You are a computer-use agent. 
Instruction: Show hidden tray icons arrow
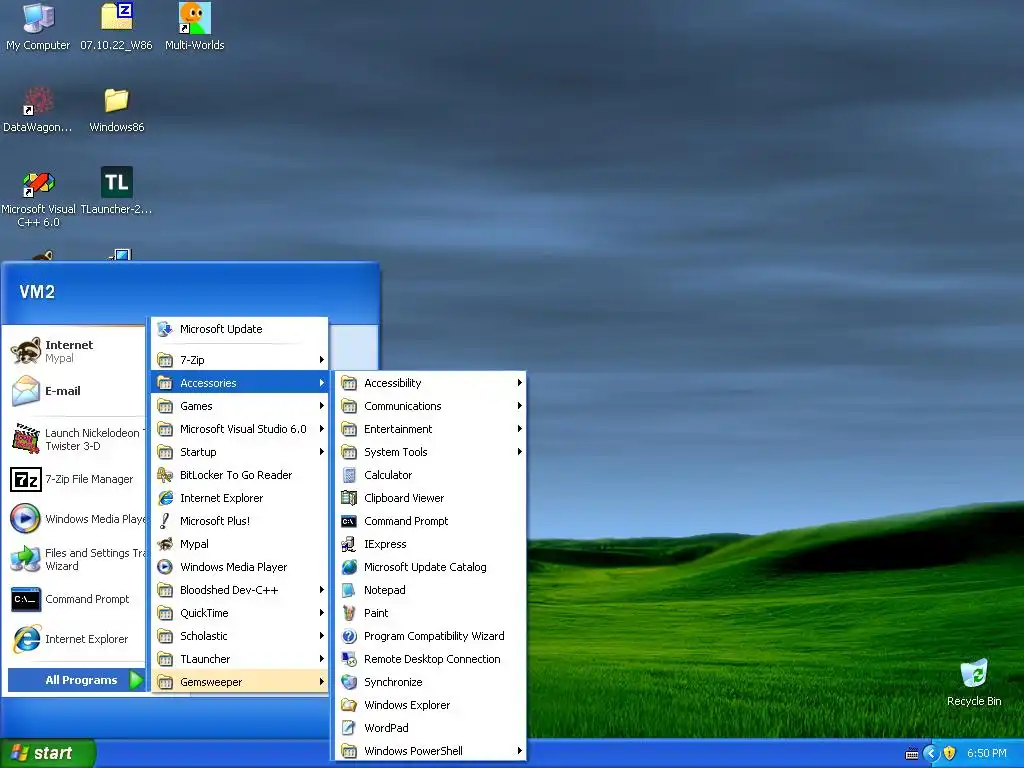coord(931,753)
